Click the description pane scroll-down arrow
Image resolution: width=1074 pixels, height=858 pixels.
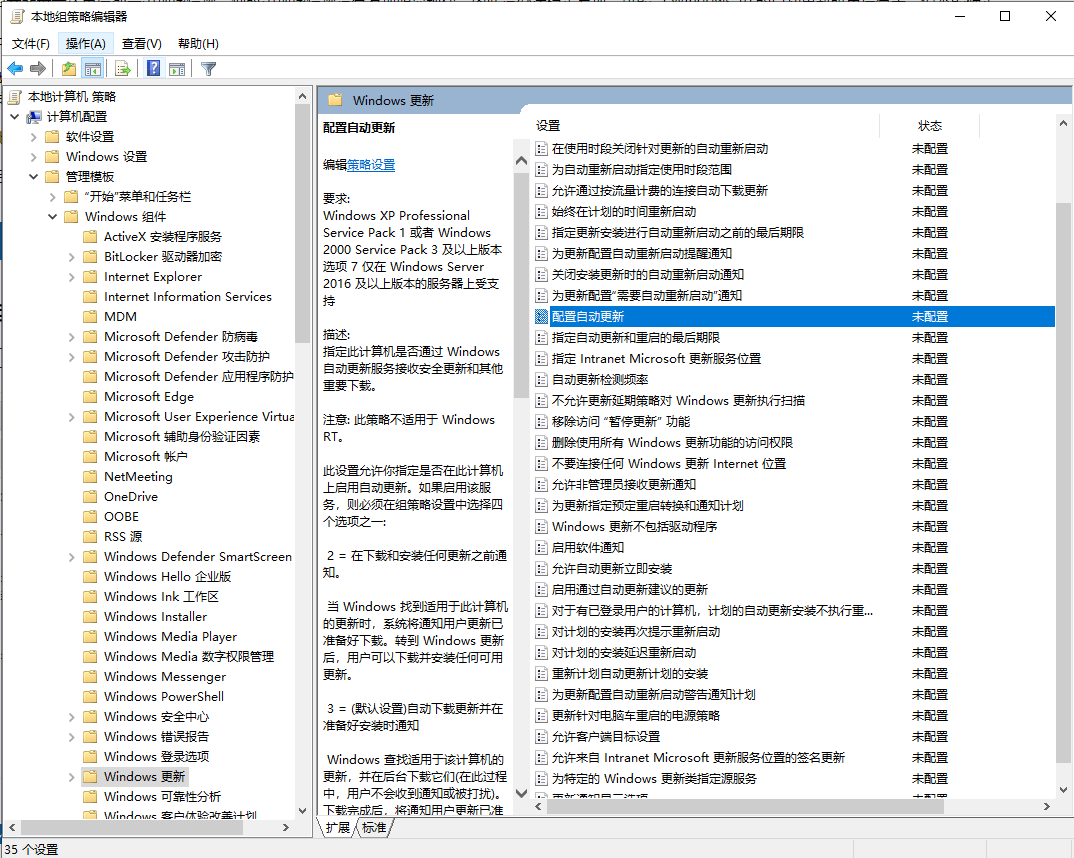click(x=521, y=793)
